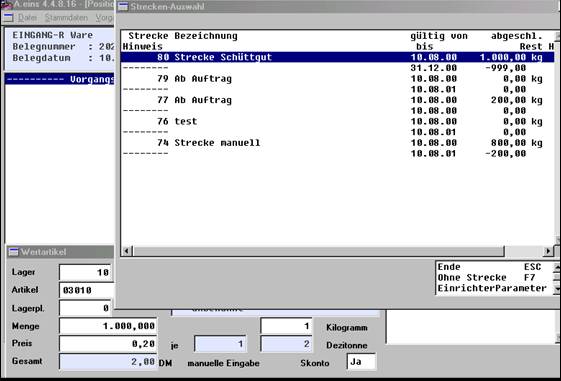
Task: Select the row 74 Strecke manuell
Action: (337, 143)
